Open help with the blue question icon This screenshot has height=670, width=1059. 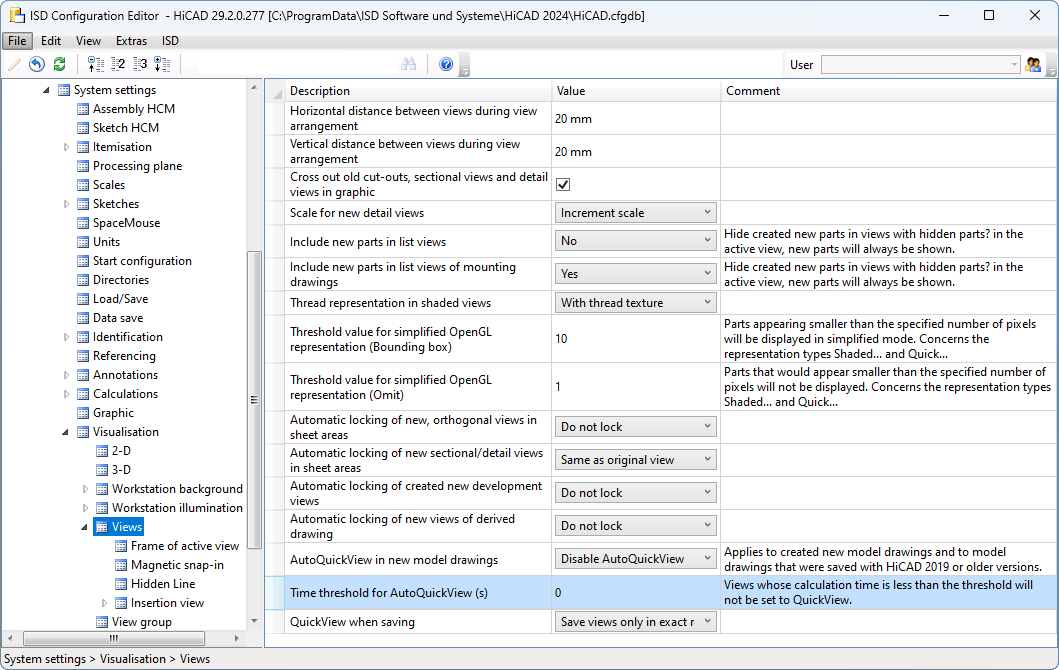(446, 64)
